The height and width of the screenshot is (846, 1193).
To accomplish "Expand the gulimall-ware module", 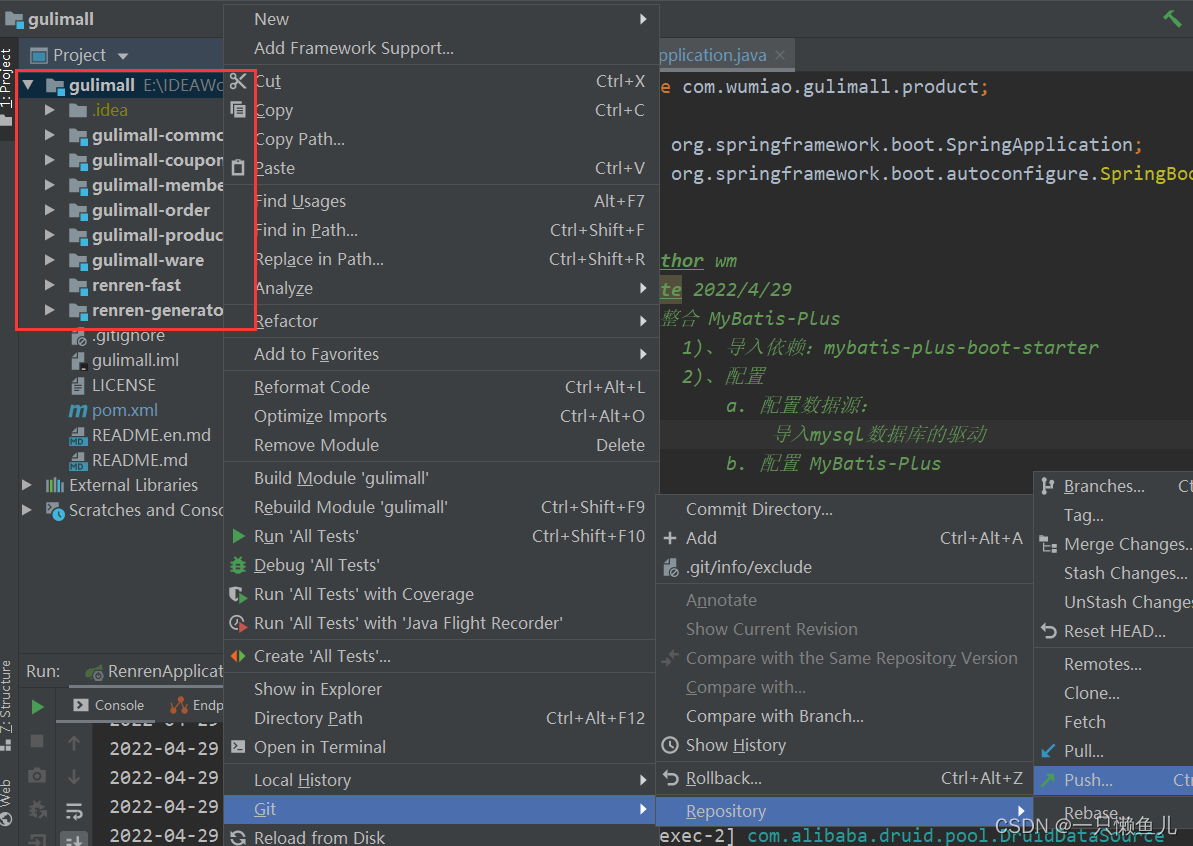I will [49, 260].
